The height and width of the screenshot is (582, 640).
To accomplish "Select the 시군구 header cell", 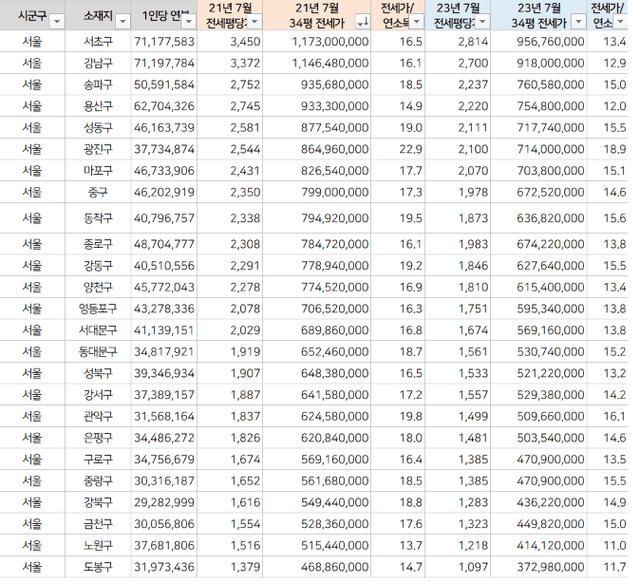I will (33, 15).
